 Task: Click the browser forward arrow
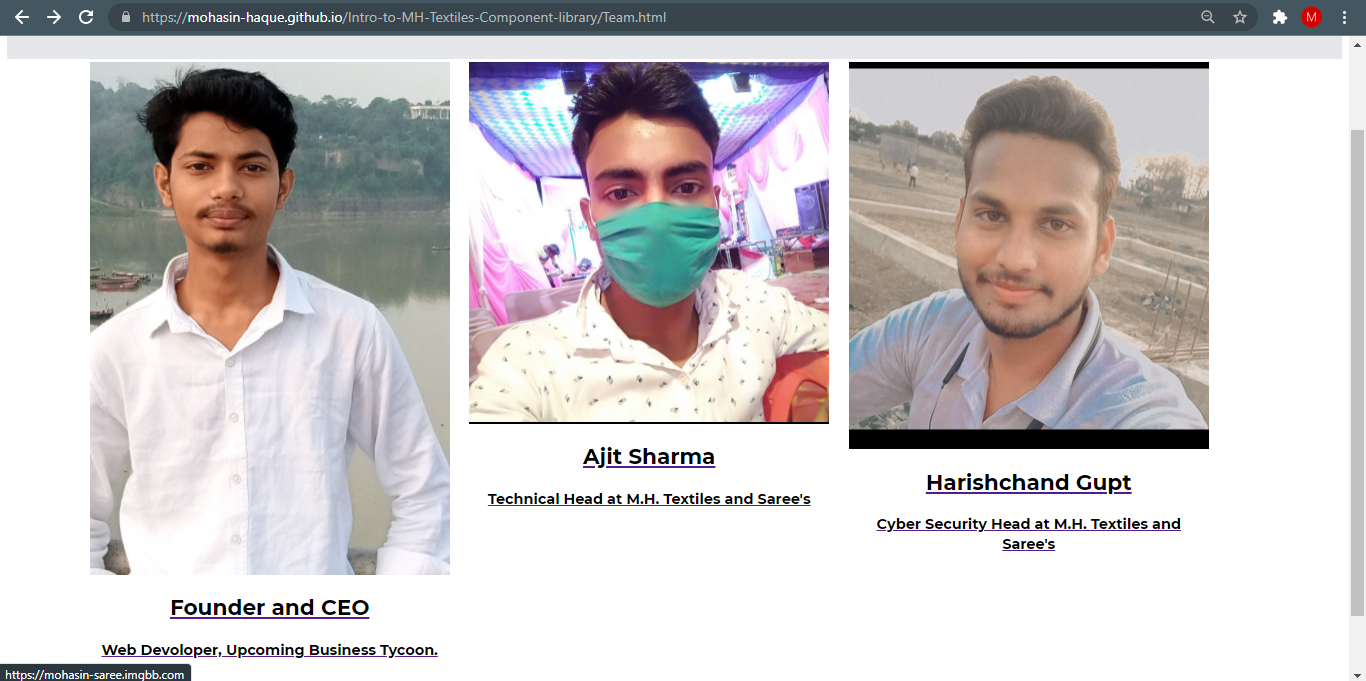[54, 17]
